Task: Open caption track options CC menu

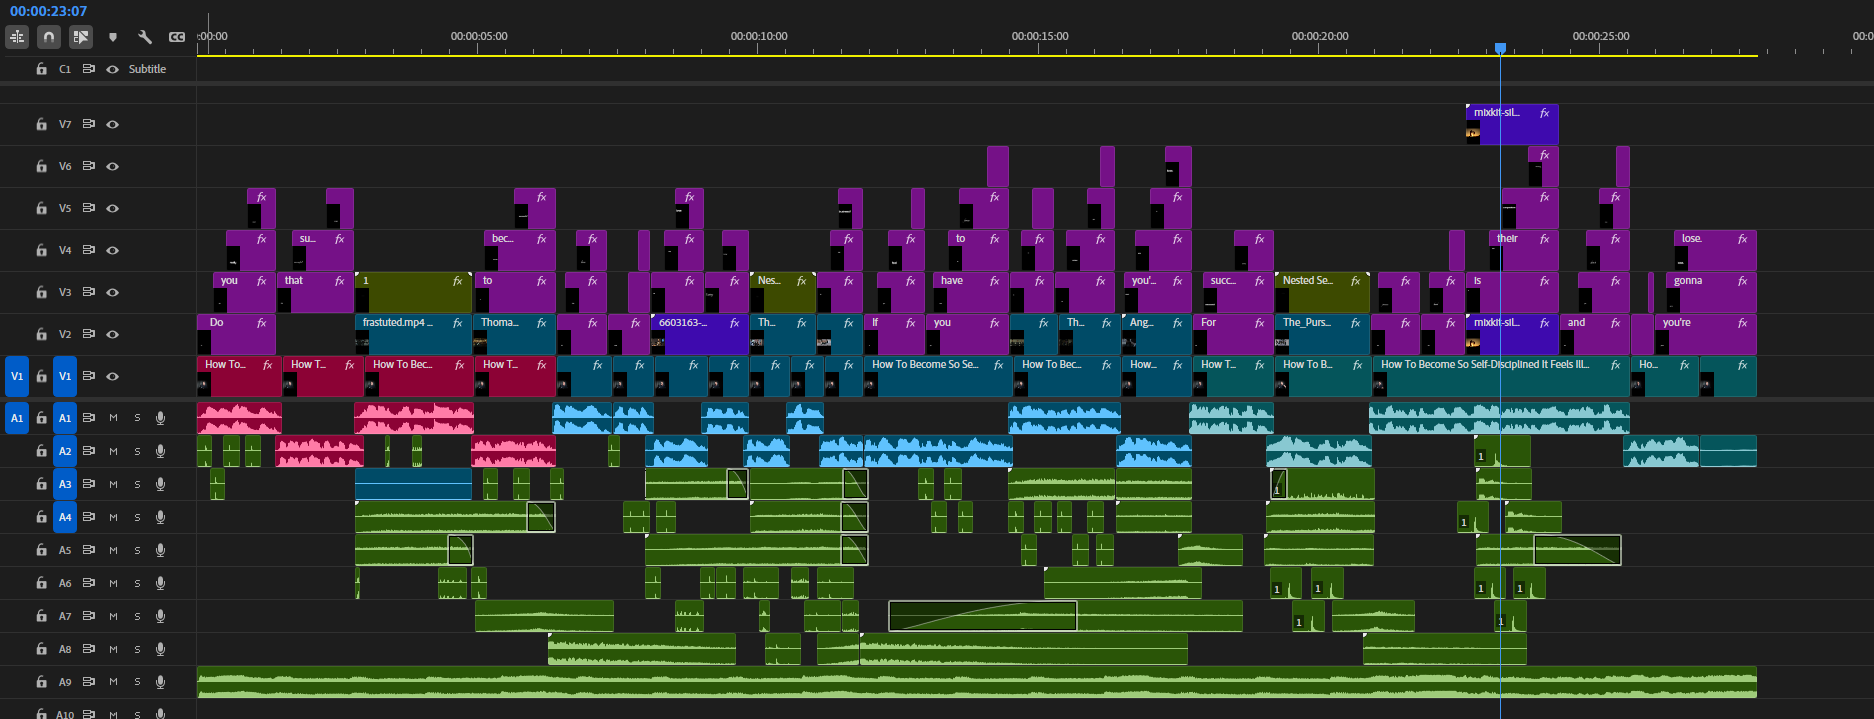Action: click(x=177, y=37)
